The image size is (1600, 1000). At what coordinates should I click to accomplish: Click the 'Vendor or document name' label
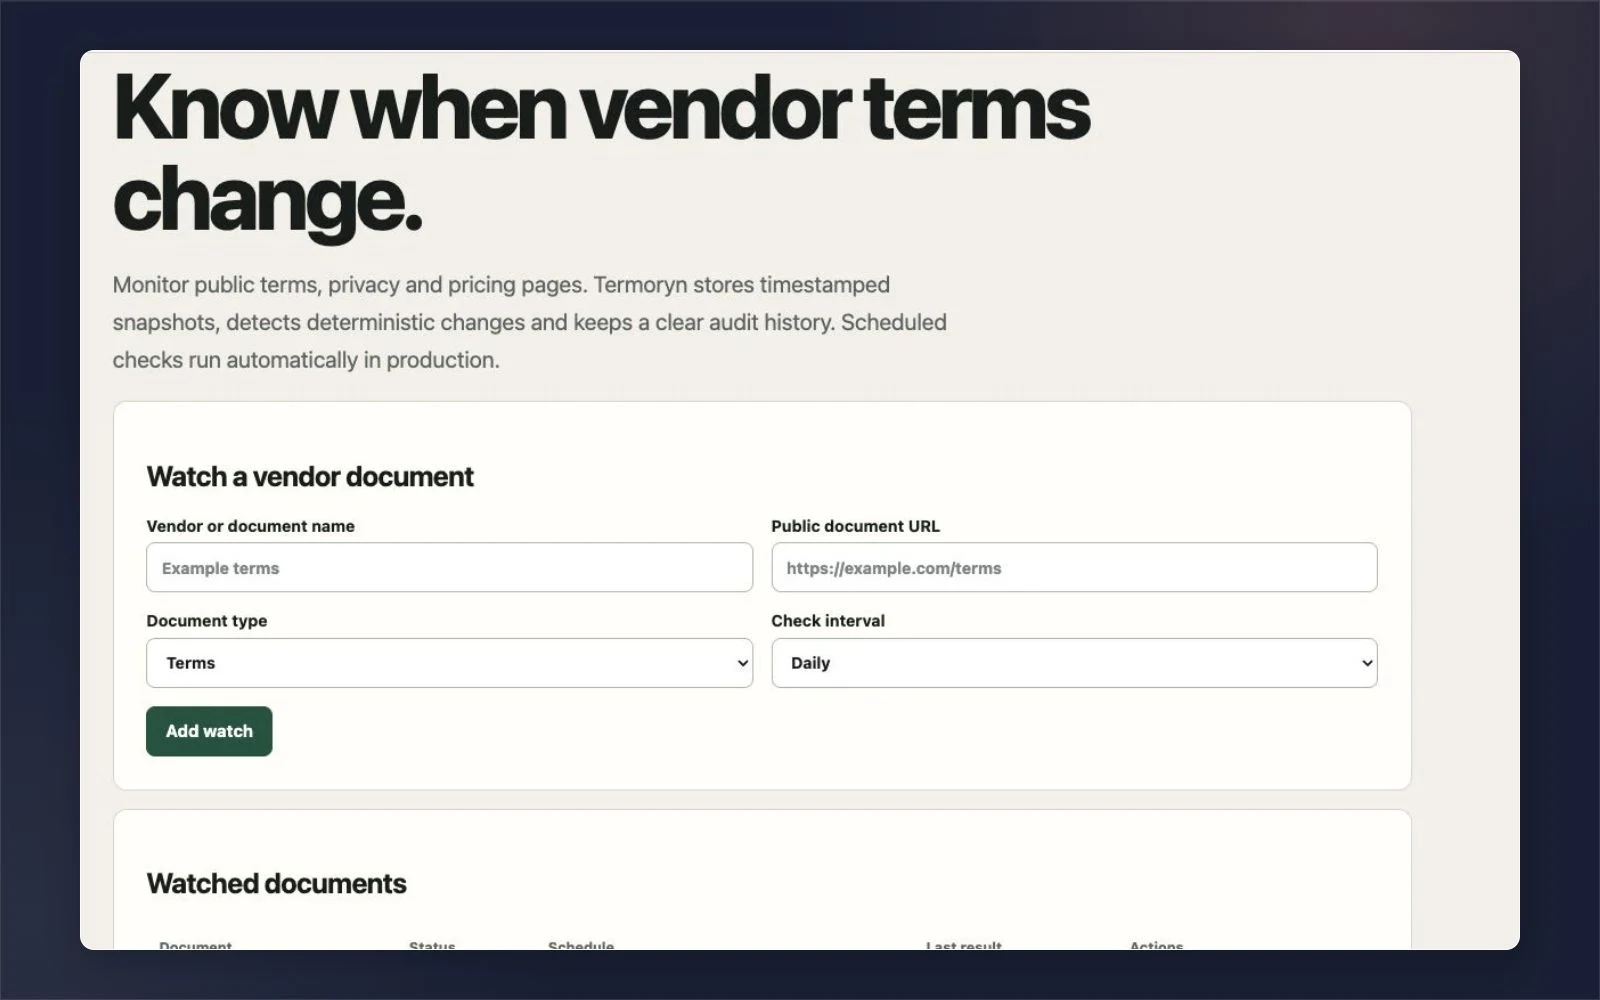click(250, 526)
